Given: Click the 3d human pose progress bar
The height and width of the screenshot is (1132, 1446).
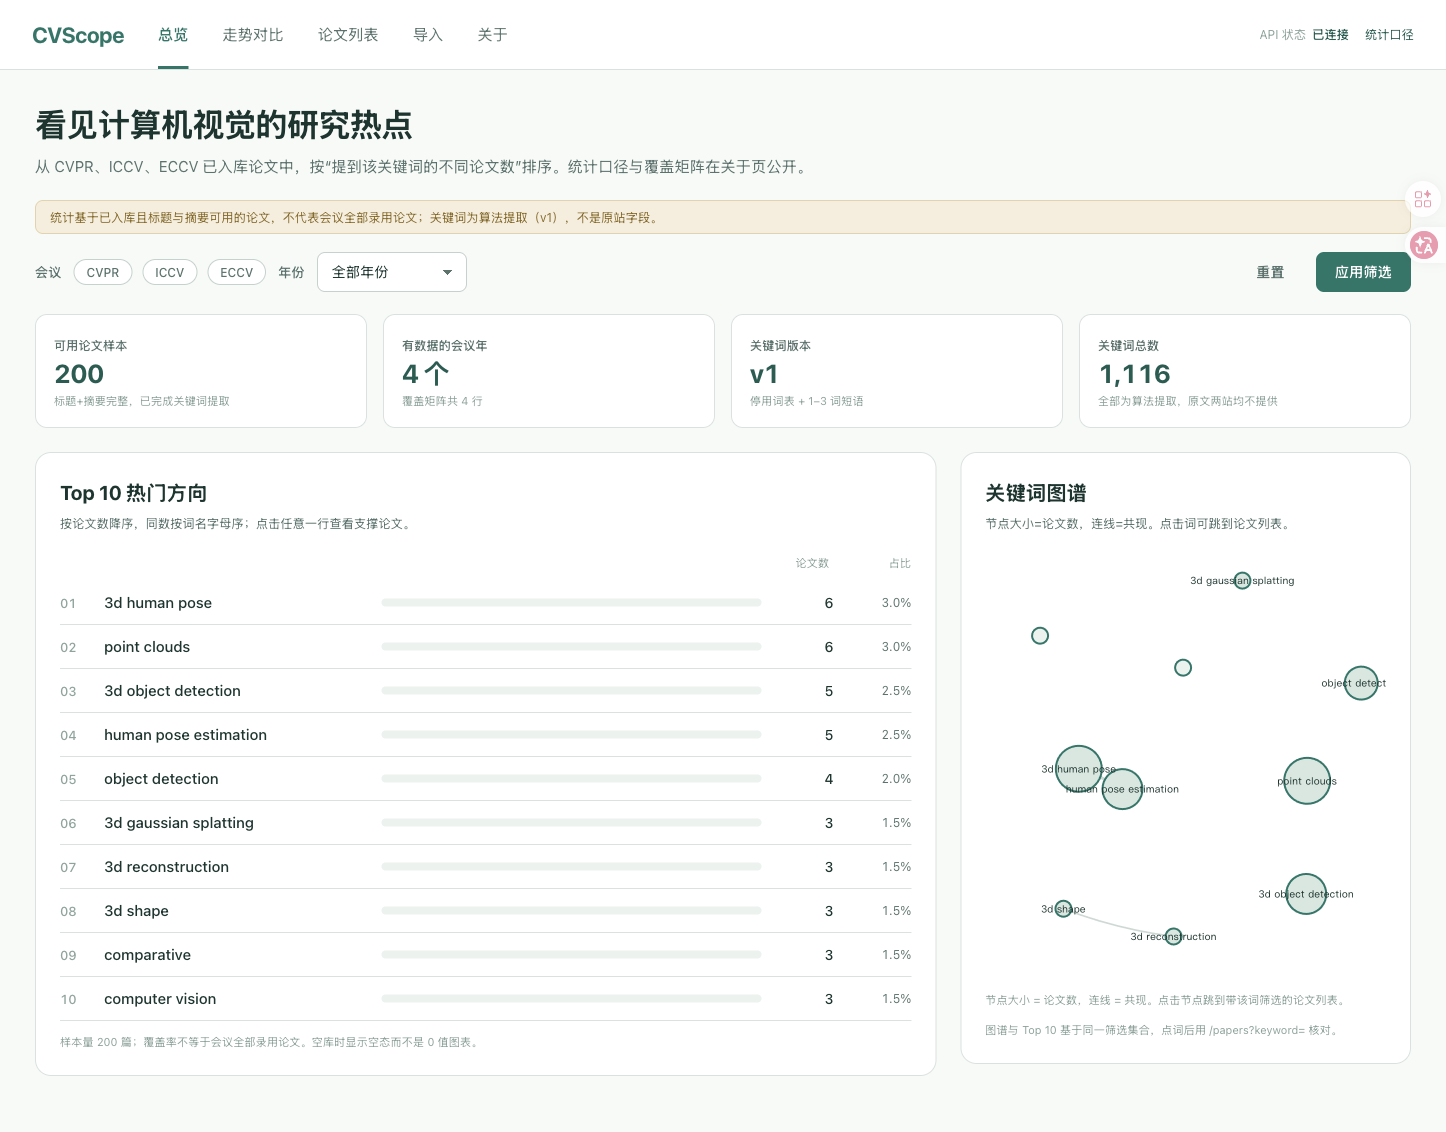Looking at the screenshot, I should (571, 603).
